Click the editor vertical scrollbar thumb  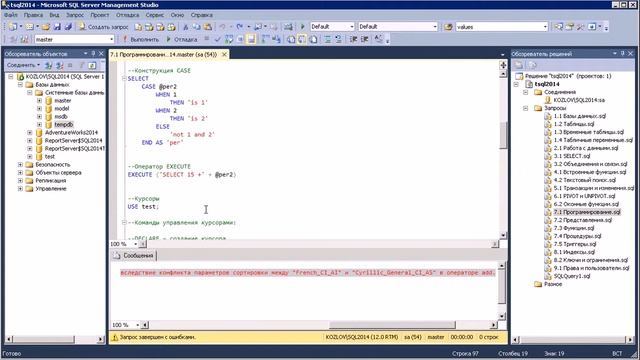[503, 136]
